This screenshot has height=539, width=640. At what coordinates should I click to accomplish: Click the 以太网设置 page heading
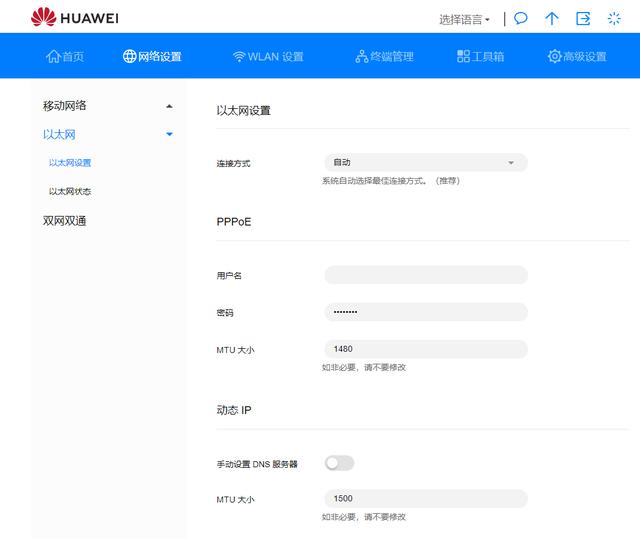point(244,111)
